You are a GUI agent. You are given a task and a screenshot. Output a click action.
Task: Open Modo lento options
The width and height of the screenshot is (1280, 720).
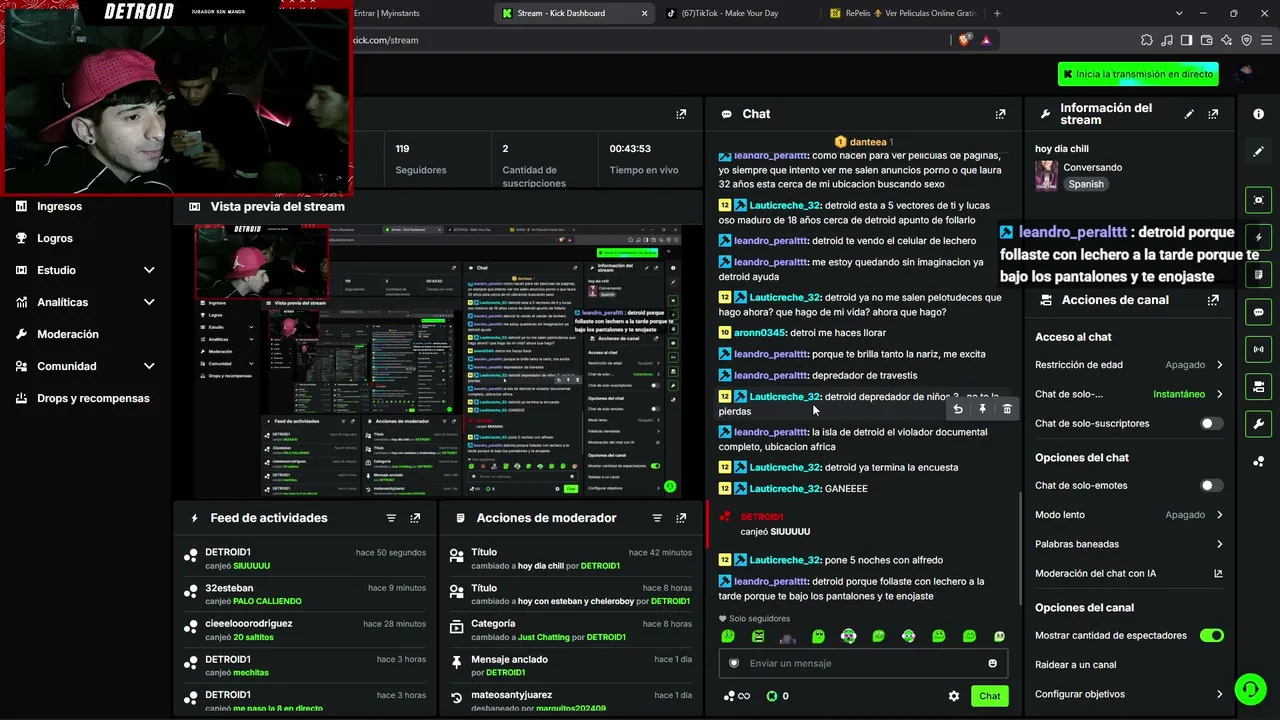[x=1129, y=515]
